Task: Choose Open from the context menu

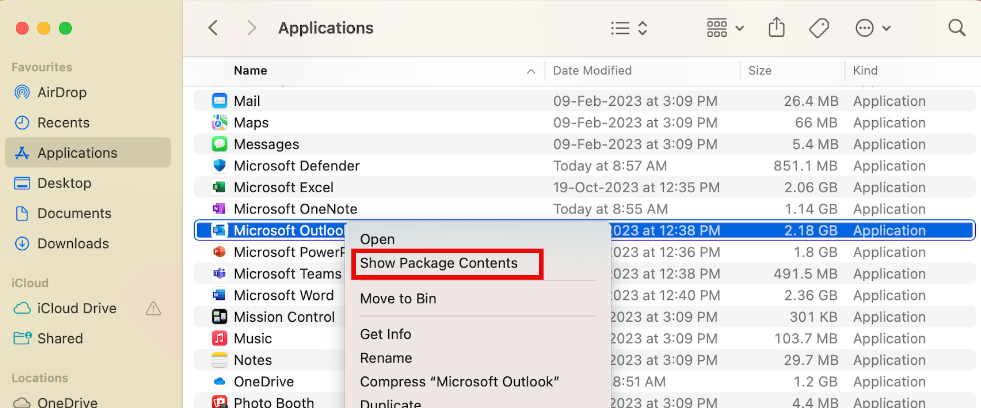Action: 377,240
